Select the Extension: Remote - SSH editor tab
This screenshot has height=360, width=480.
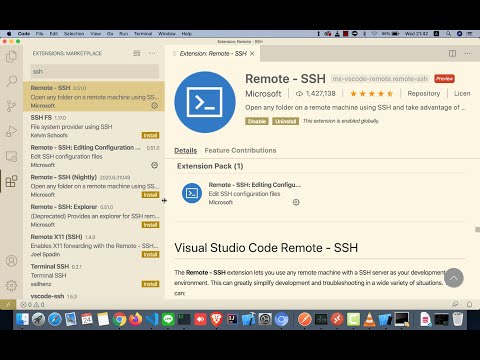click(x=213, y=53)
